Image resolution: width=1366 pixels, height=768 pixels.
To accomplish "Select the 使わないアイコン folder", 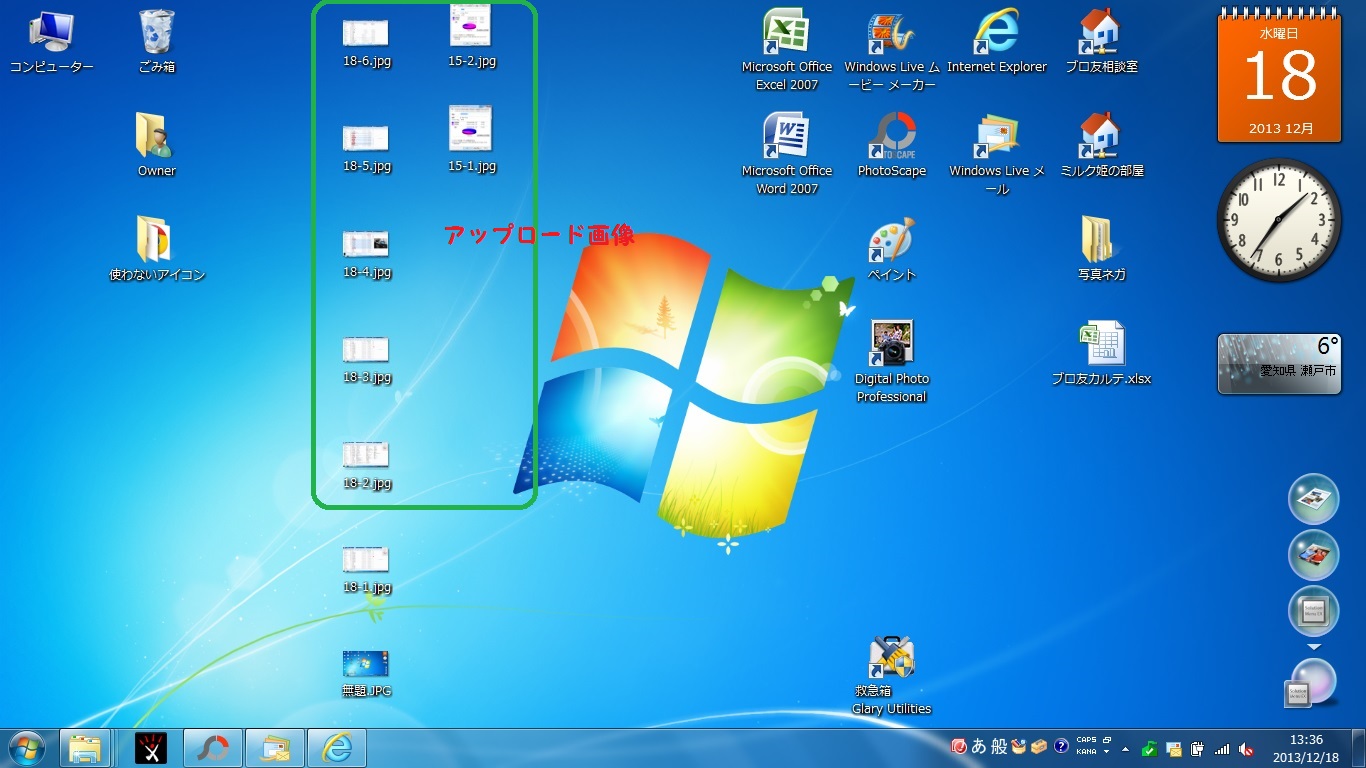I will [157, 248].
